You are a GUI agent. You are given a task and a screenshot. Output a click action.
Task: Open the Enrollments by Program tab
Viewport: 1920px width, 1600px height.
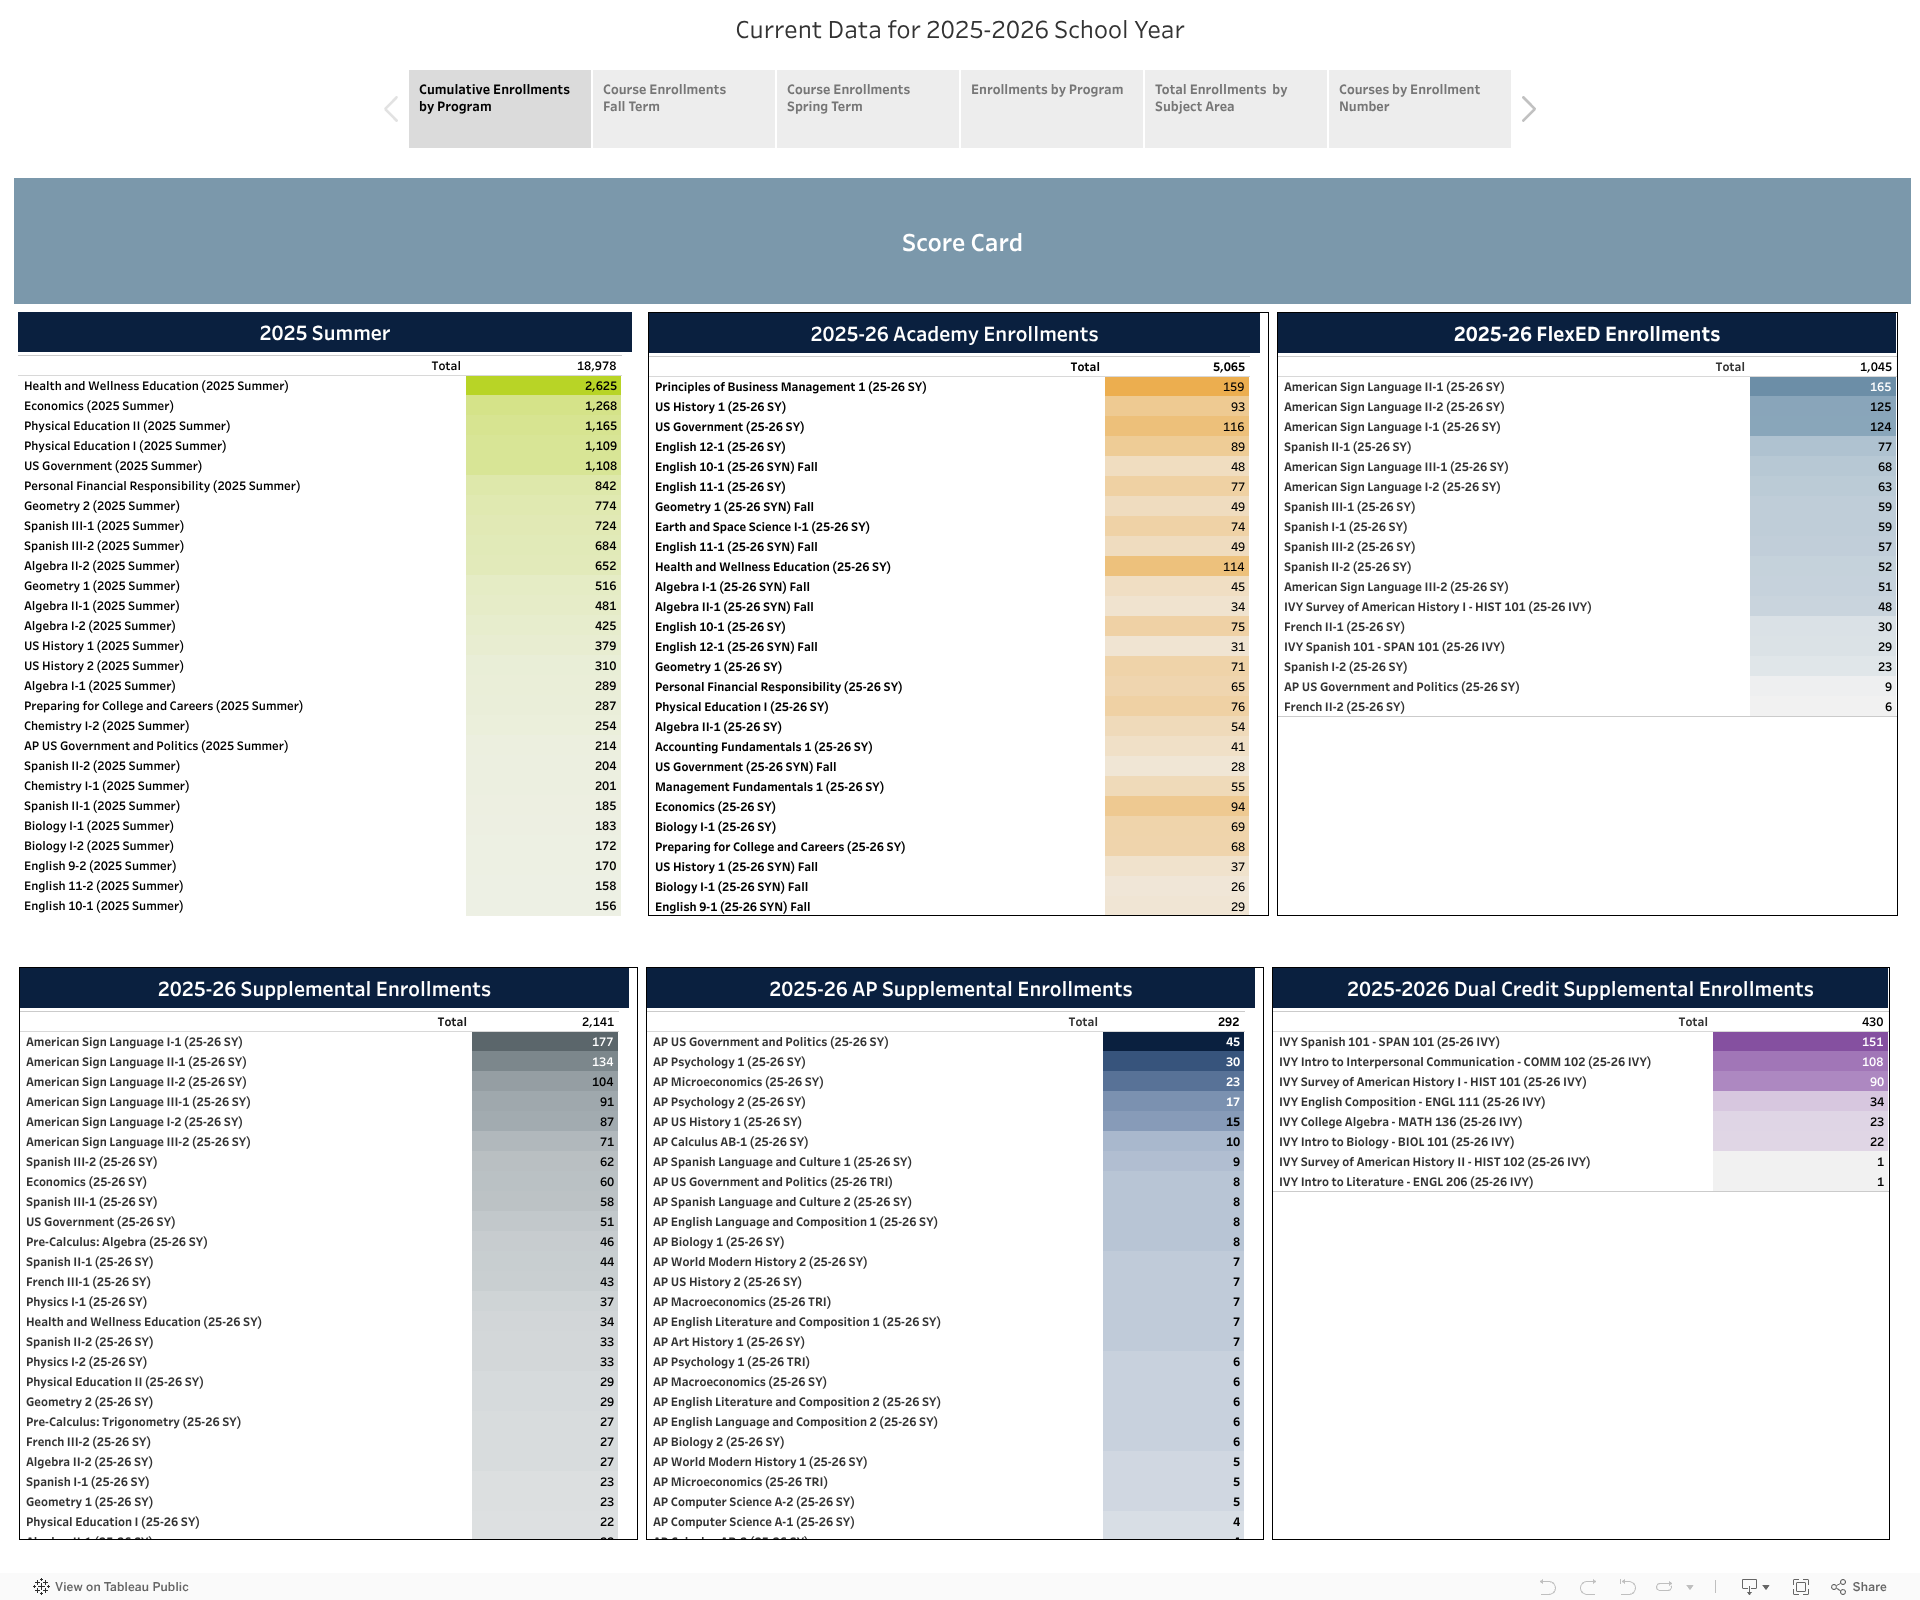click(x=1050, y=108)
